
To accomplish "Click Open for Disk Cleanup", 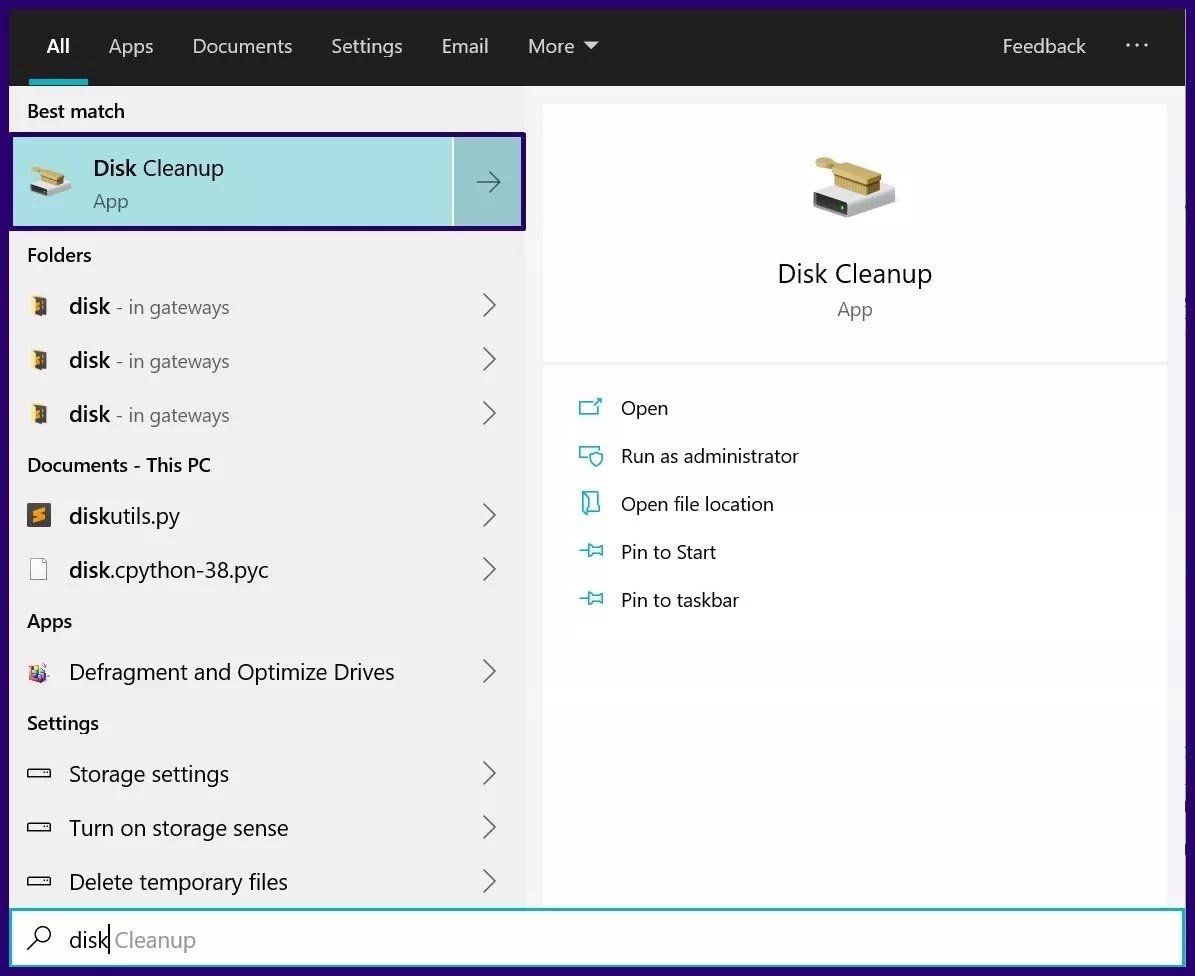I will 644,408.
